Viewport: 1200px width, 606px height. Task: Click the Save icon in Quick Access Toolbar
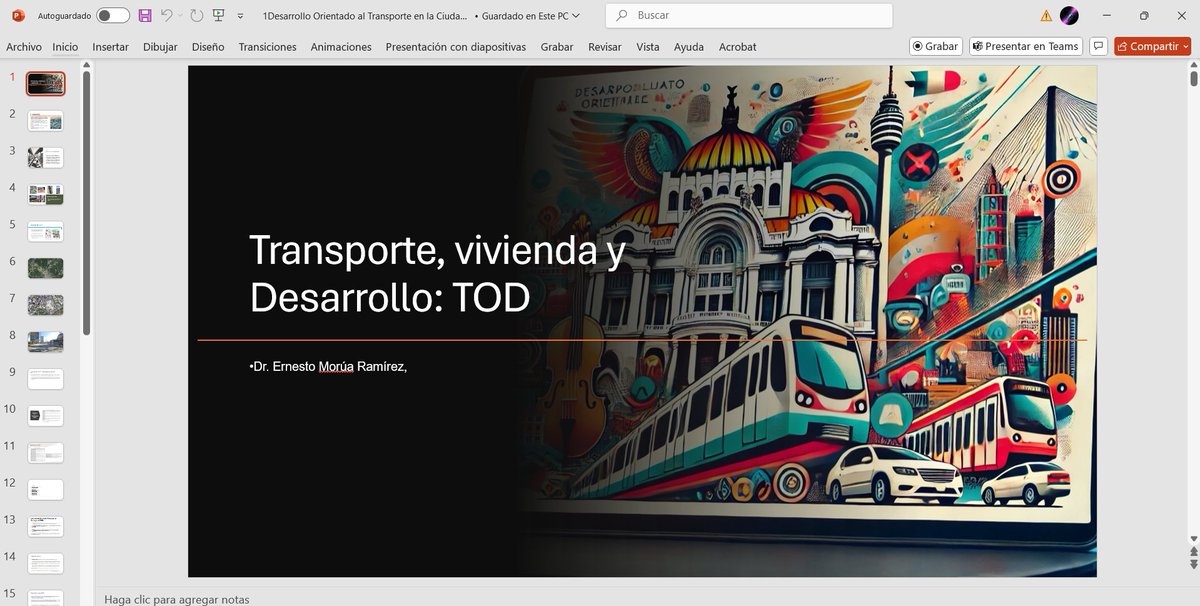pos(143,15)
